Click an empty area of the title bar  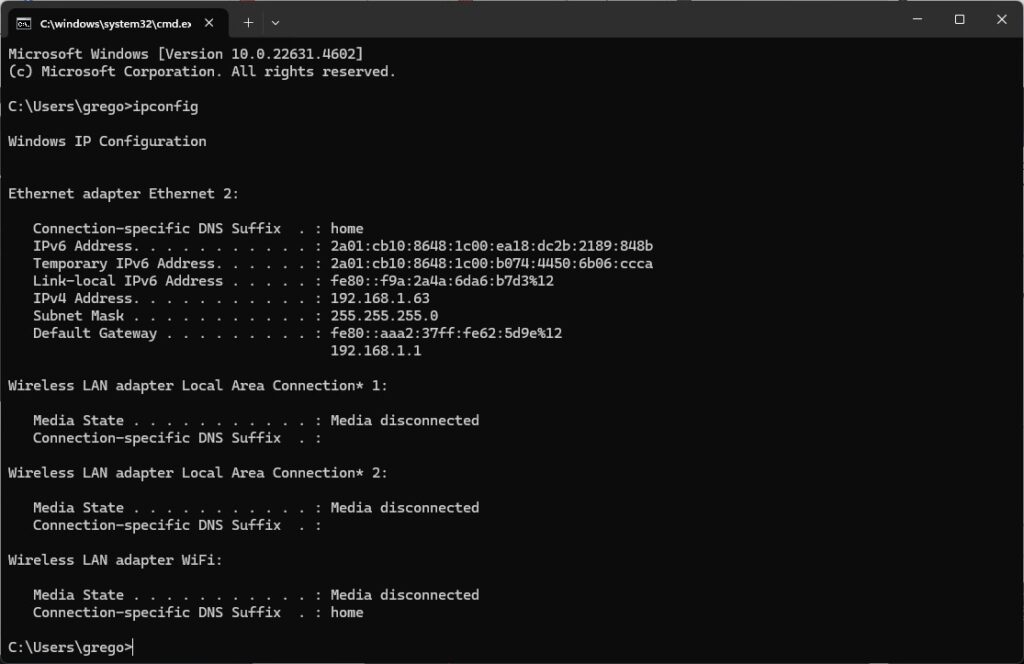[x=600, y=19]
